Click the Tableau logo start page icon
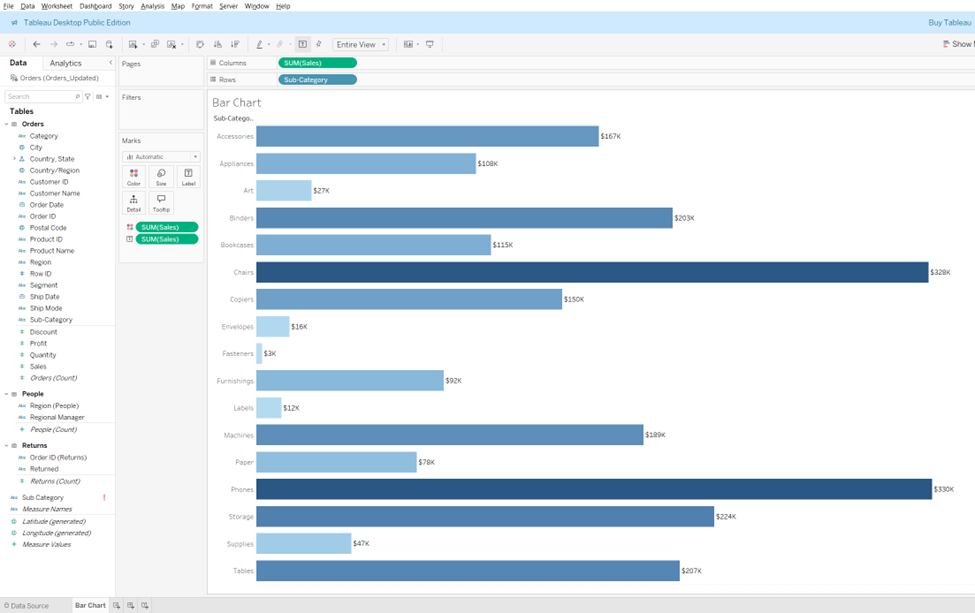975x613 pixels. tap(12, 44)
